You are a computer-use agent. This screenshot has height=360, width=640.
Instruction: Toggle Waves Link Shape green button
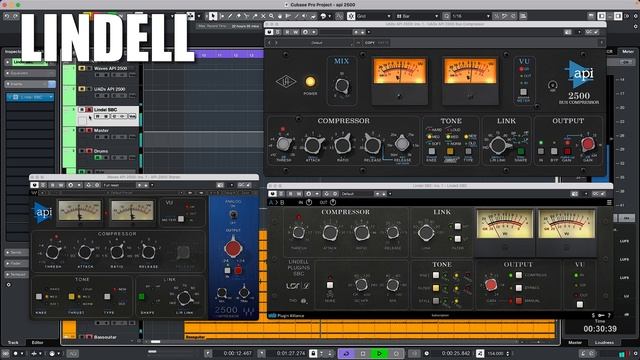pos(142,296)
